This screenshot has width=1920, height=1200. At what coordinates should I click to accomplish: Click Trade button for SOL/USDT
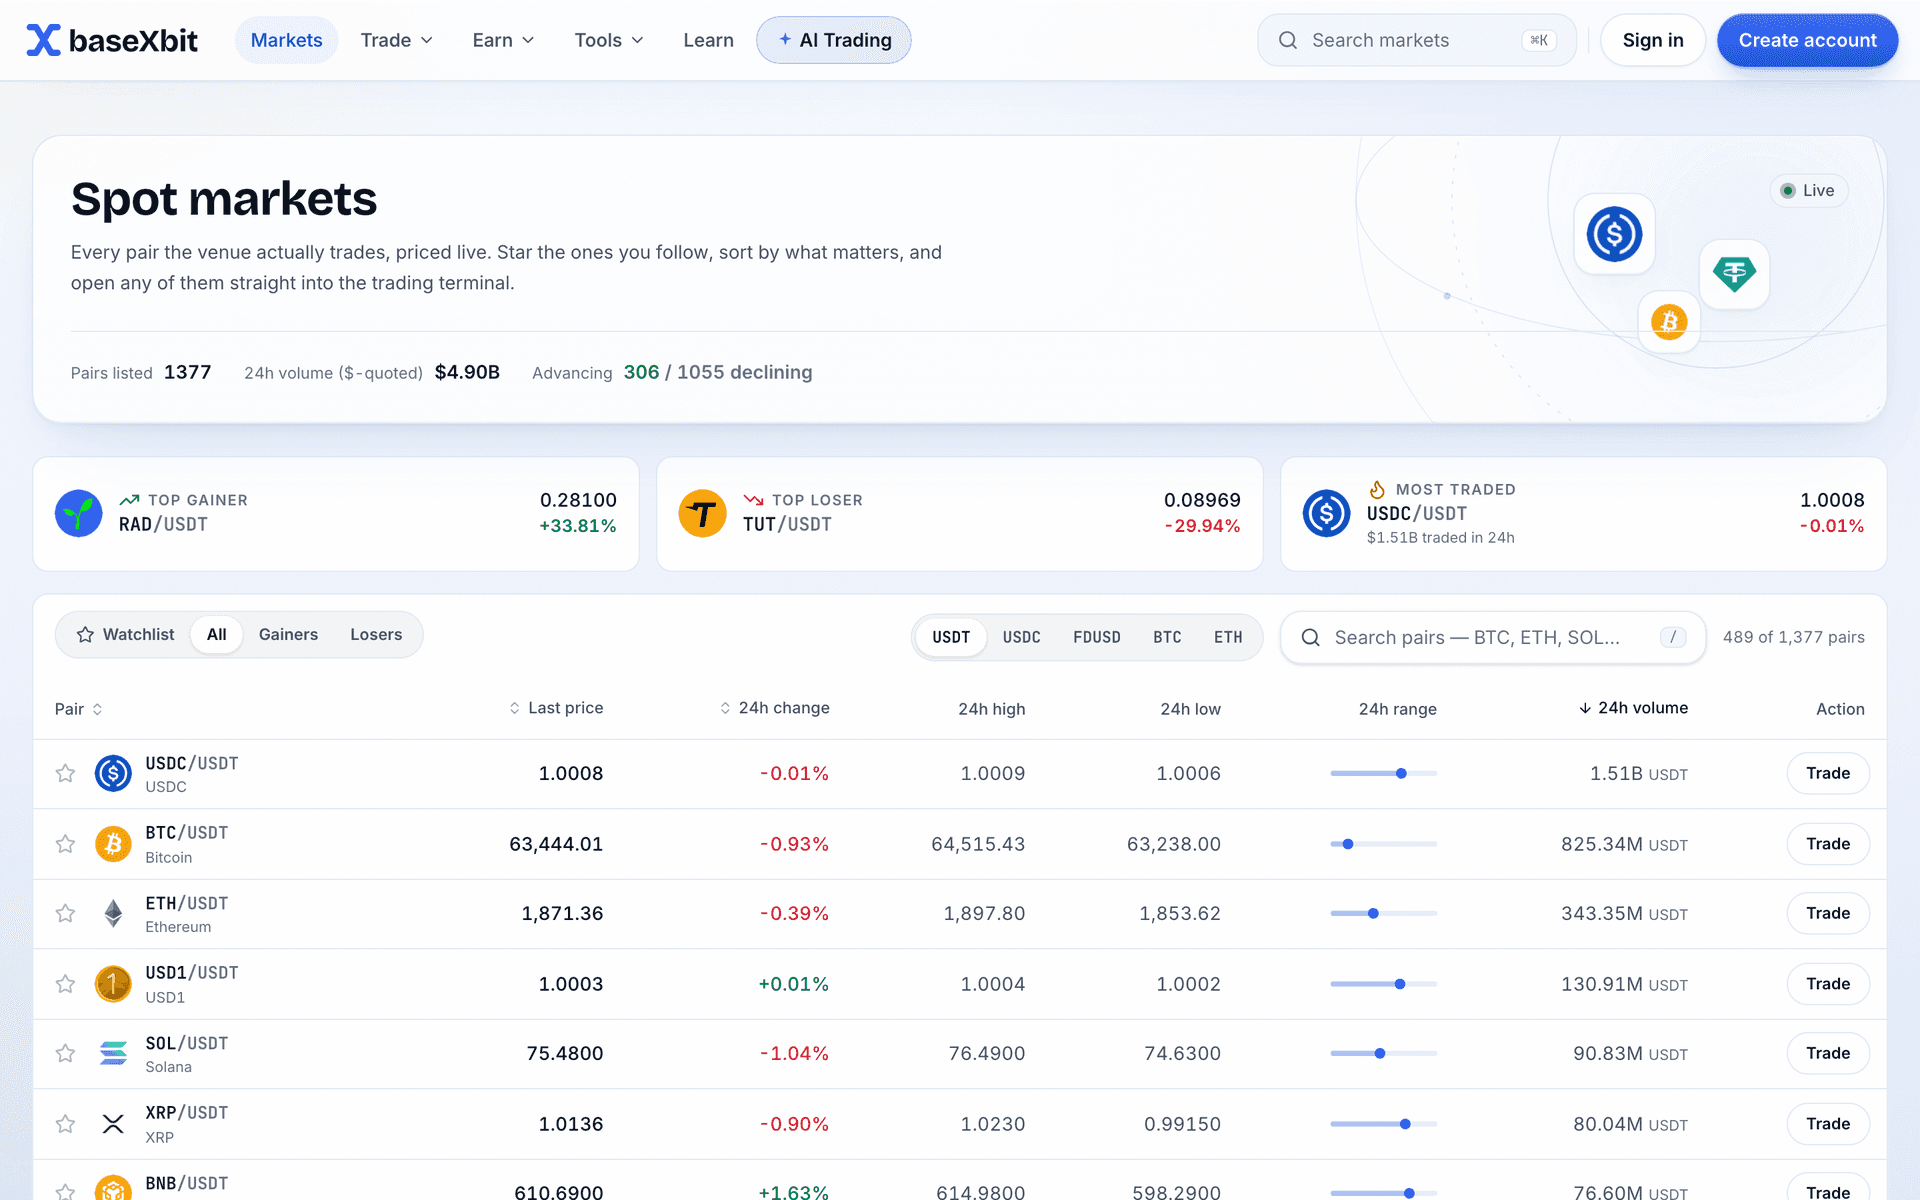[x=1828, y=1053]
